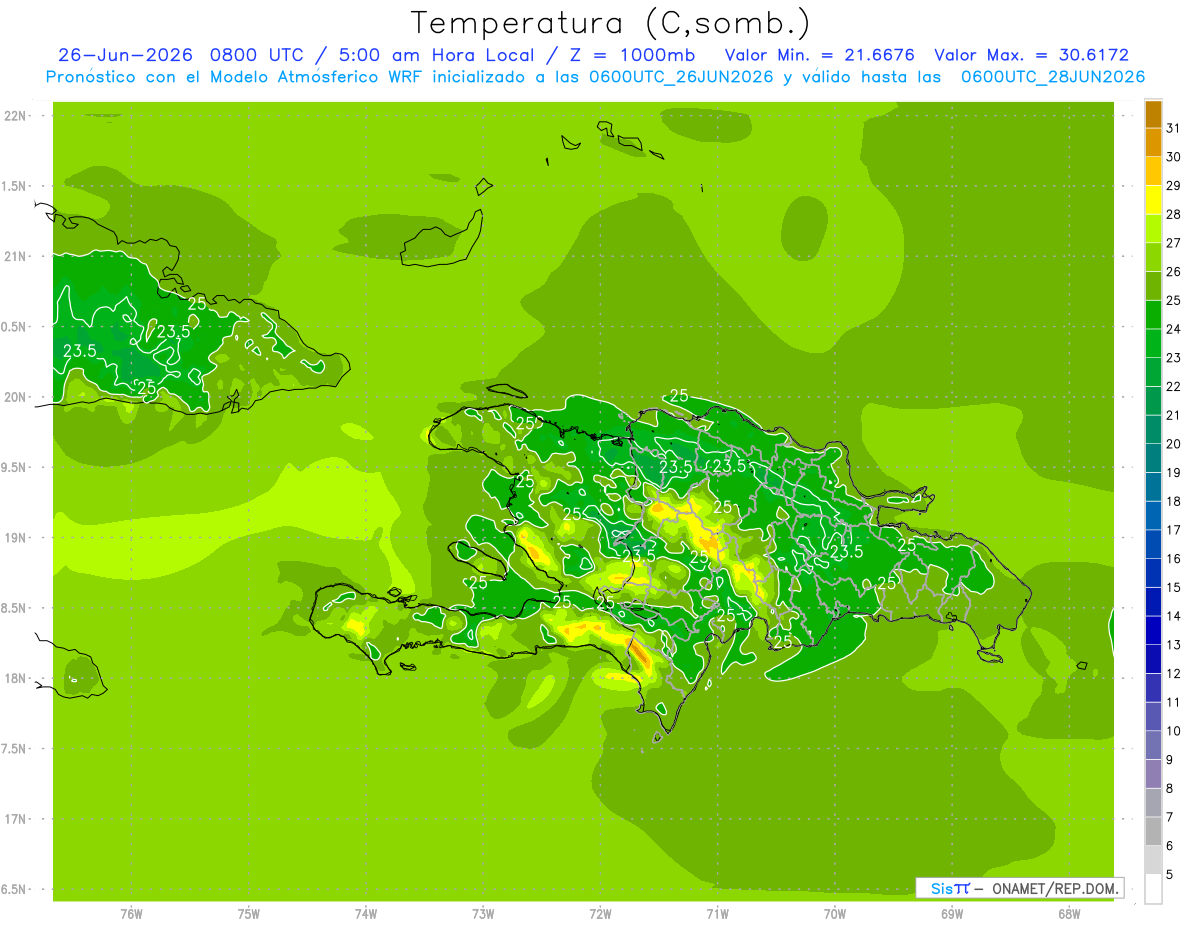
Task: Click the legend value 25
Action: (1174, 300)
